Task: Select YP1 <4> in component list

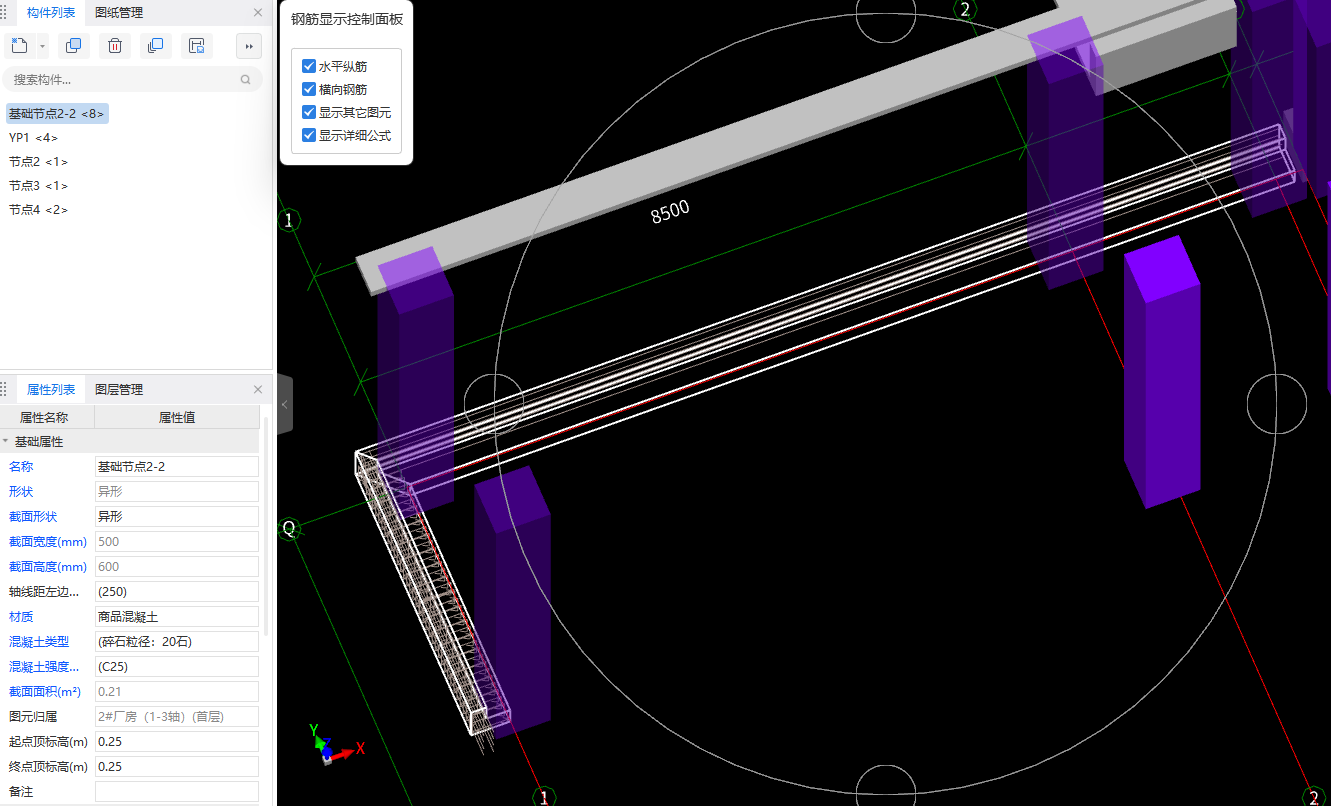Action: click(x=33, y=138)
